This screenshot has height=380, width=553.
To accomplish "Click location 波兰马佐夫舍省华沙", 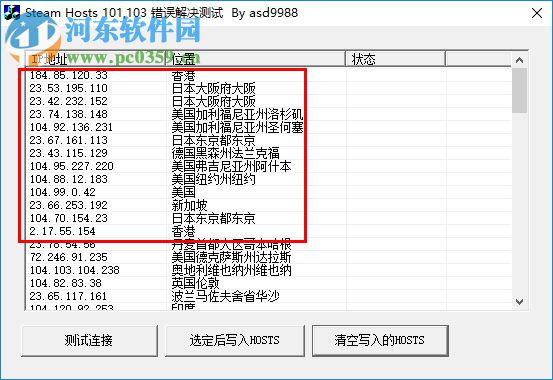I will [x=225, y=296].
